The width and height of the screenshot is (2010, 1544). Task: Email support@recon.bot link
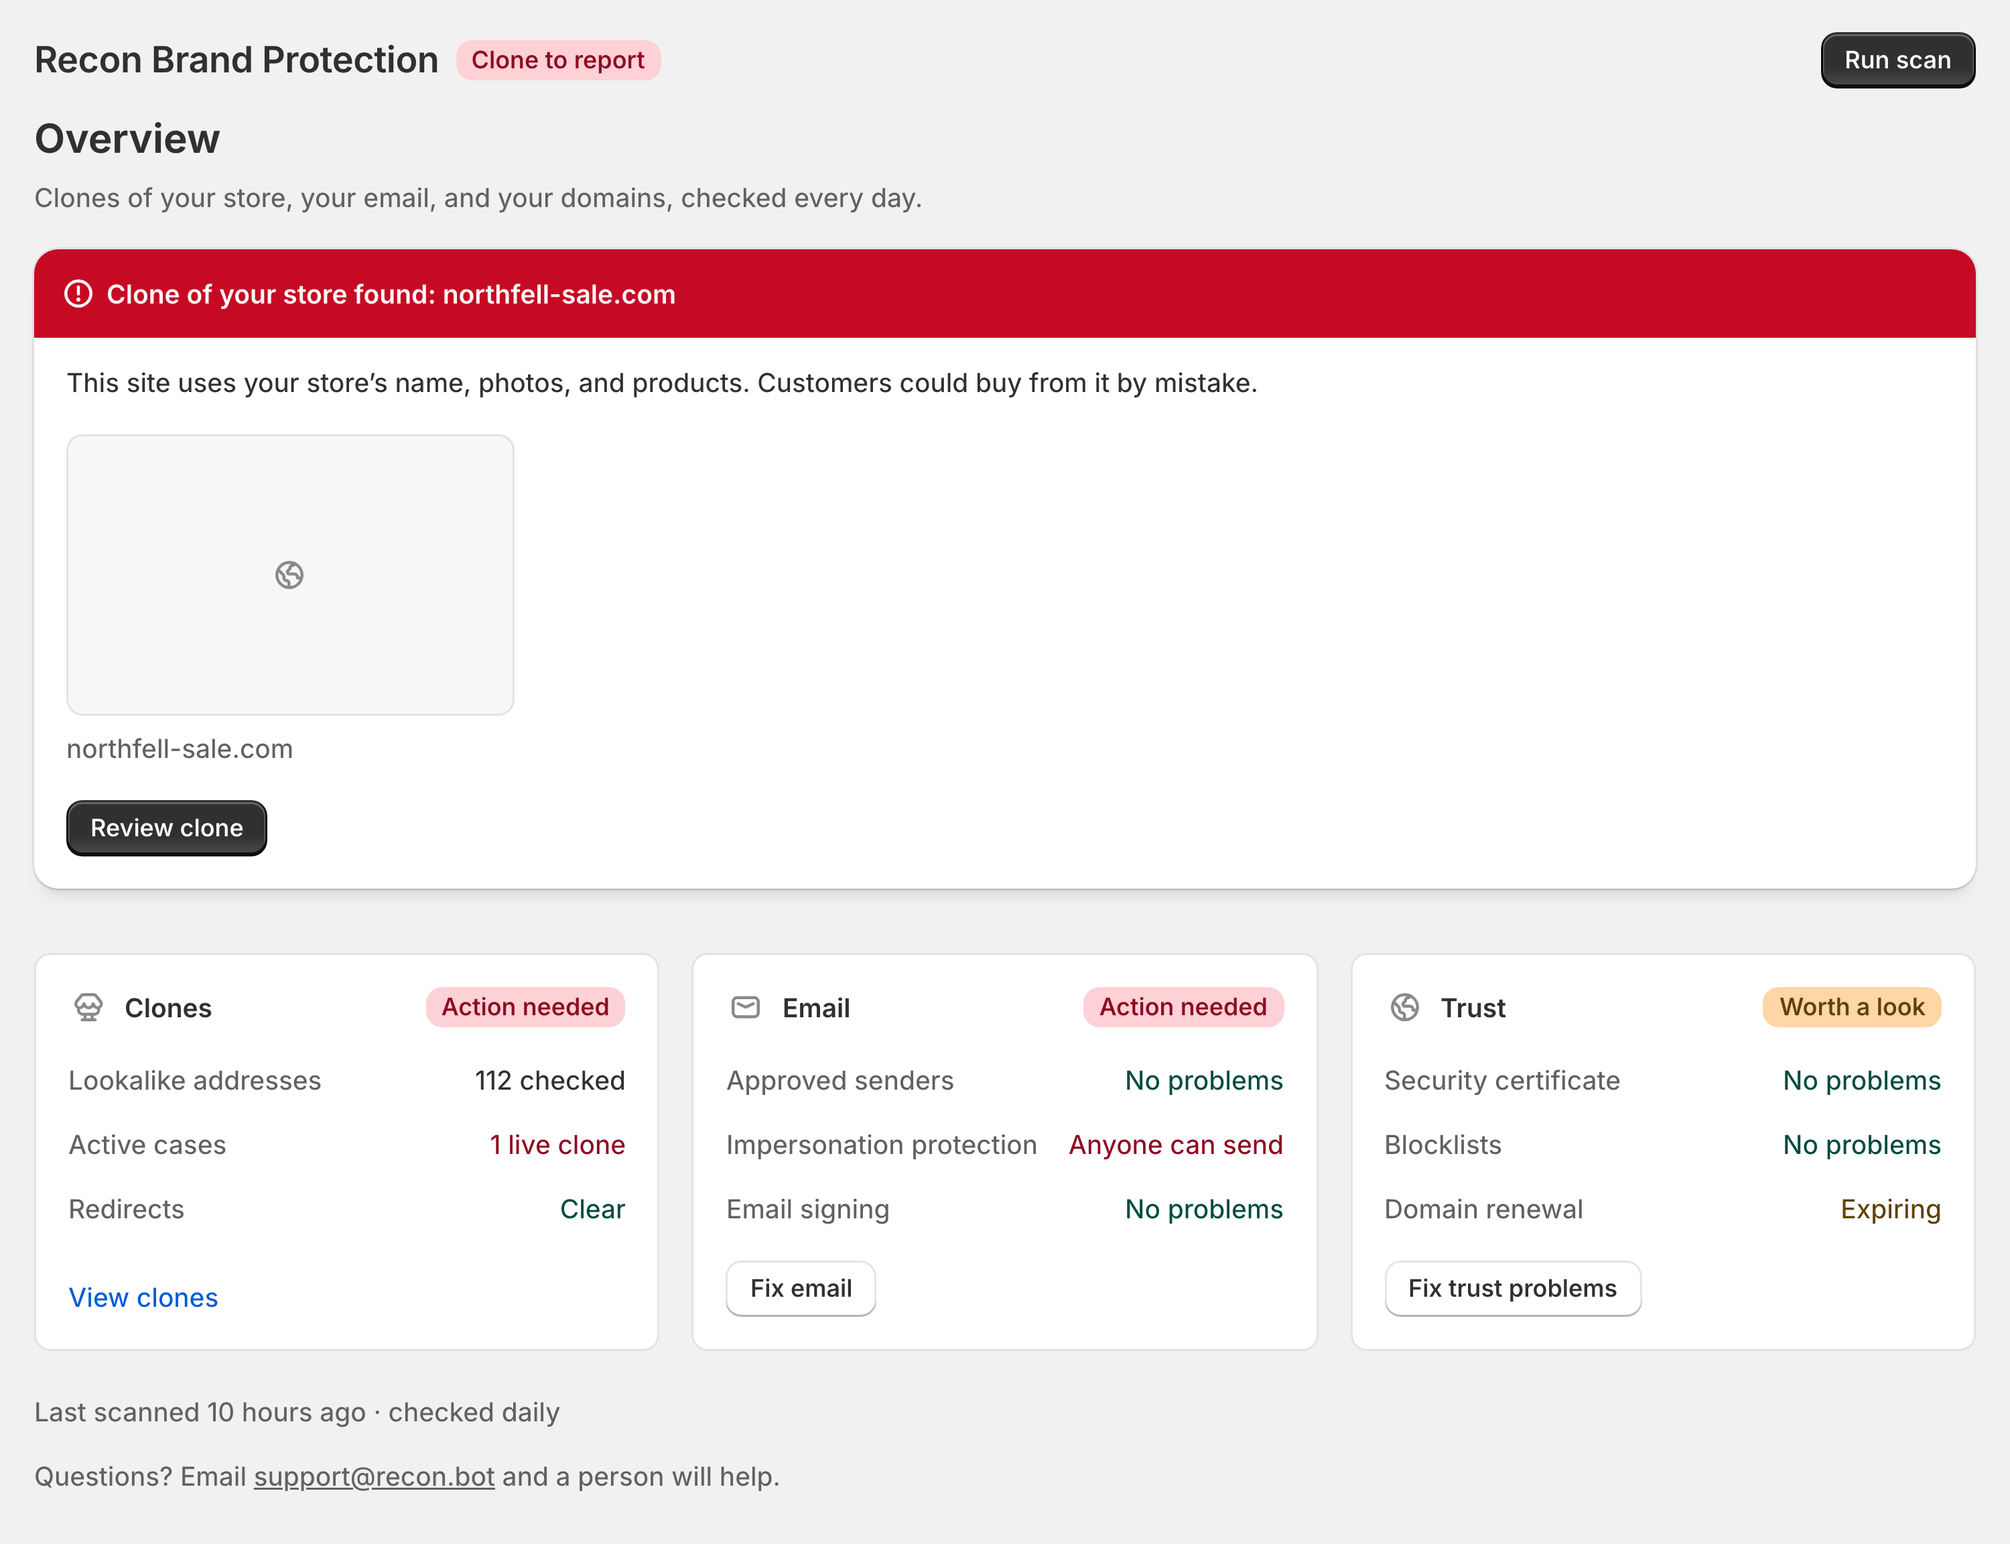coord(374,1477)
